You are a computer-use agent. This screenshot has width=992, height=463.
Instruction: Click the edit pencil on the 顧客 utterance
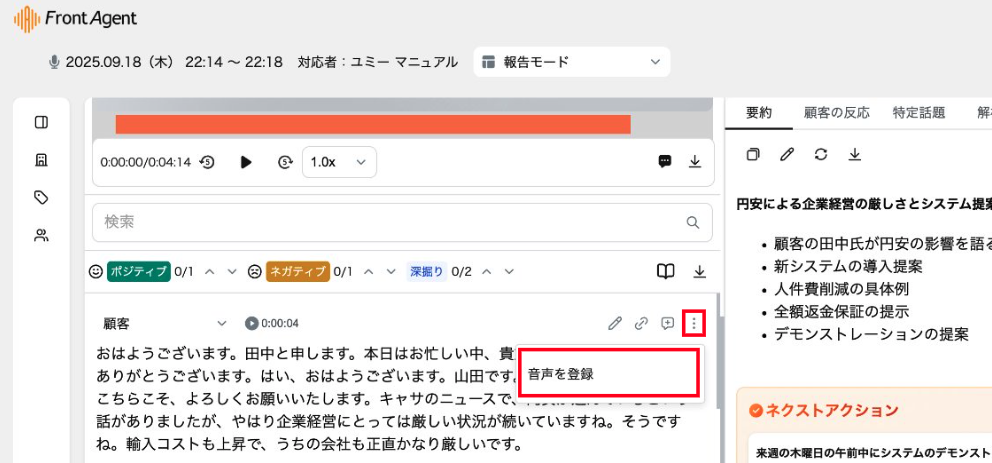click(x=615, y=323)
